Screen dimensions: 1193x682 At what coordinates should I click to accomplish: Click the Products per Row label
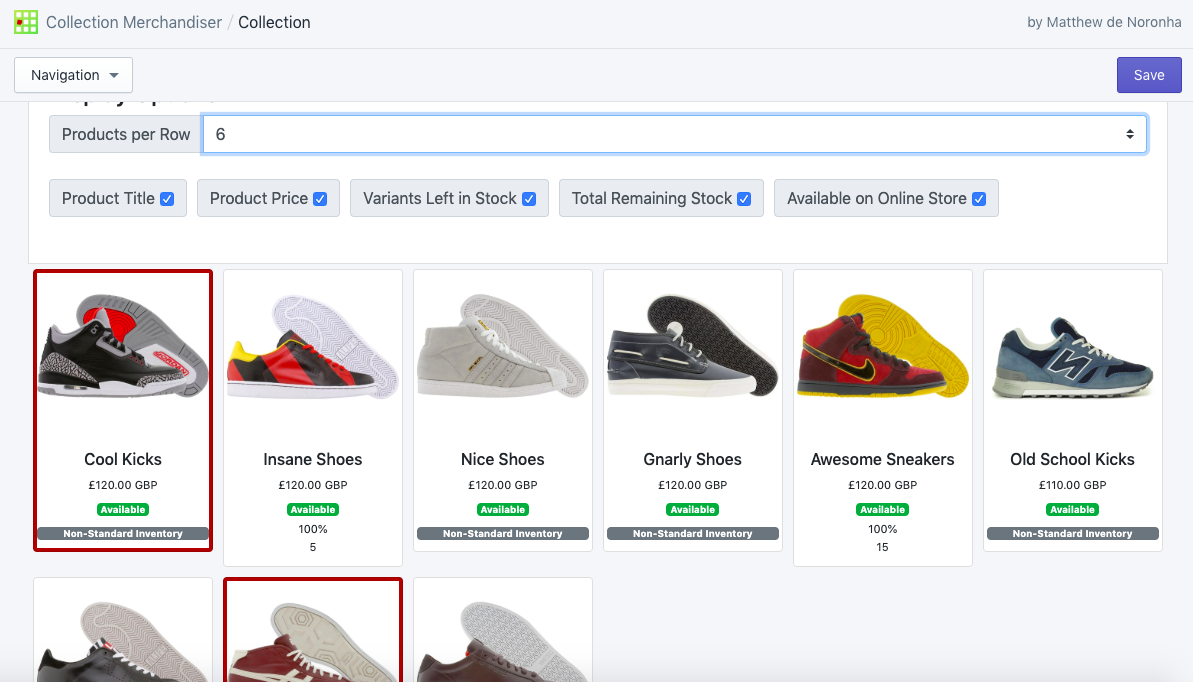(126, 134)
